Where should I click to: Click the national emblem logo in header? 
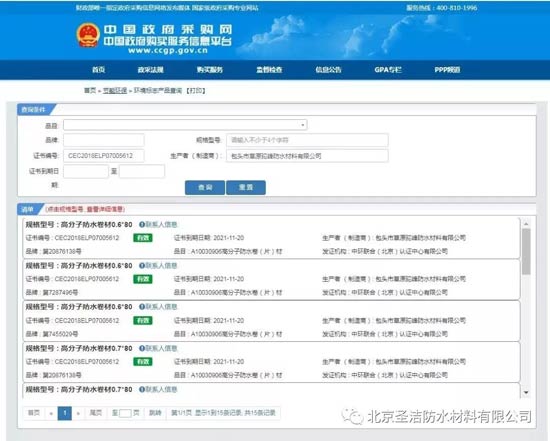click(88, 35)
